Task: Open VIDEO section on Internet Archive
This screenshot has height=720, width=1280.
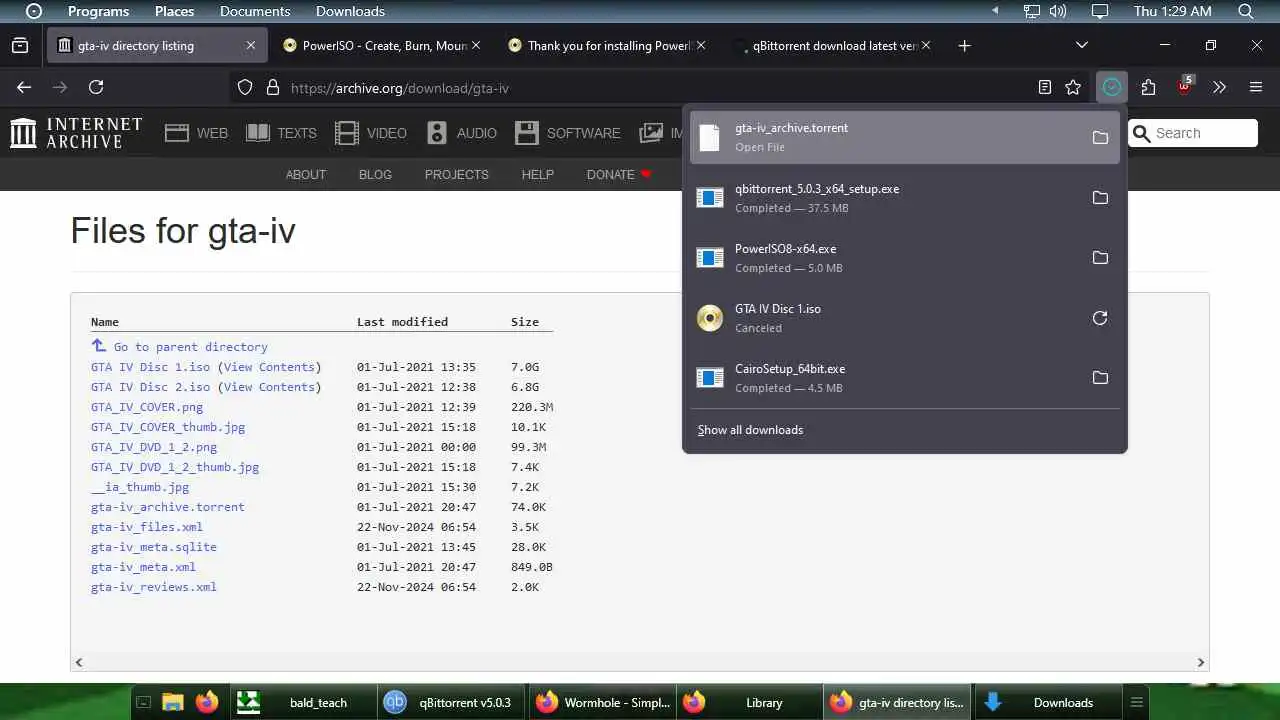Action: click(371, 133)
